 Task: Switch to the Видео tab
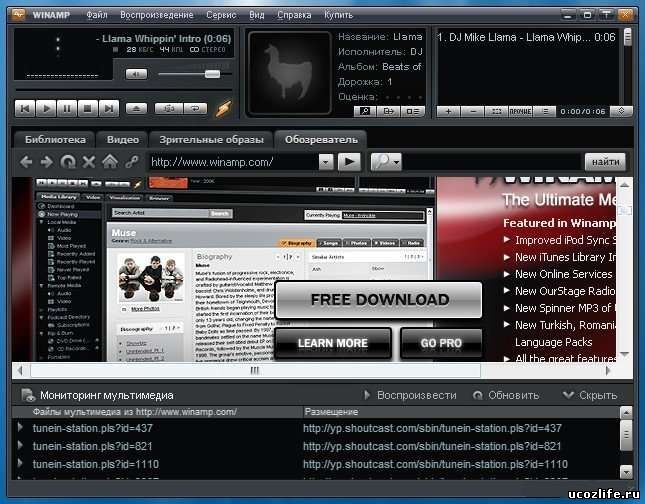[123, 139]
